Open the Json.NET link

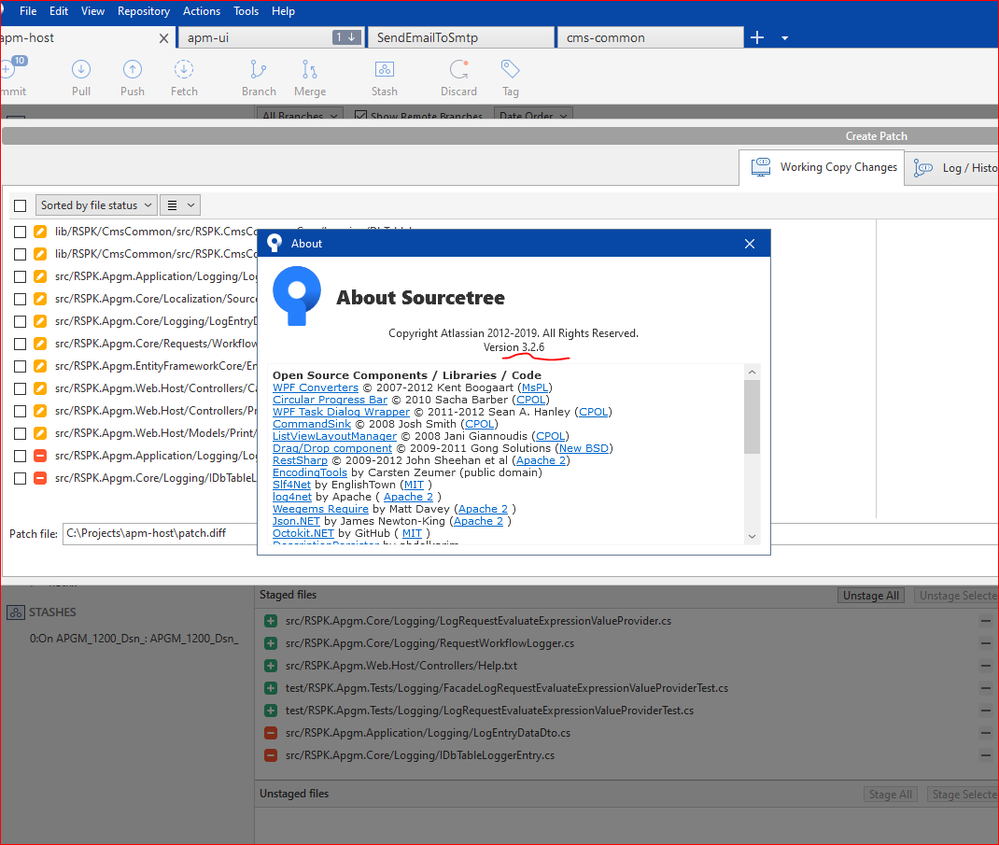[296, 521]
